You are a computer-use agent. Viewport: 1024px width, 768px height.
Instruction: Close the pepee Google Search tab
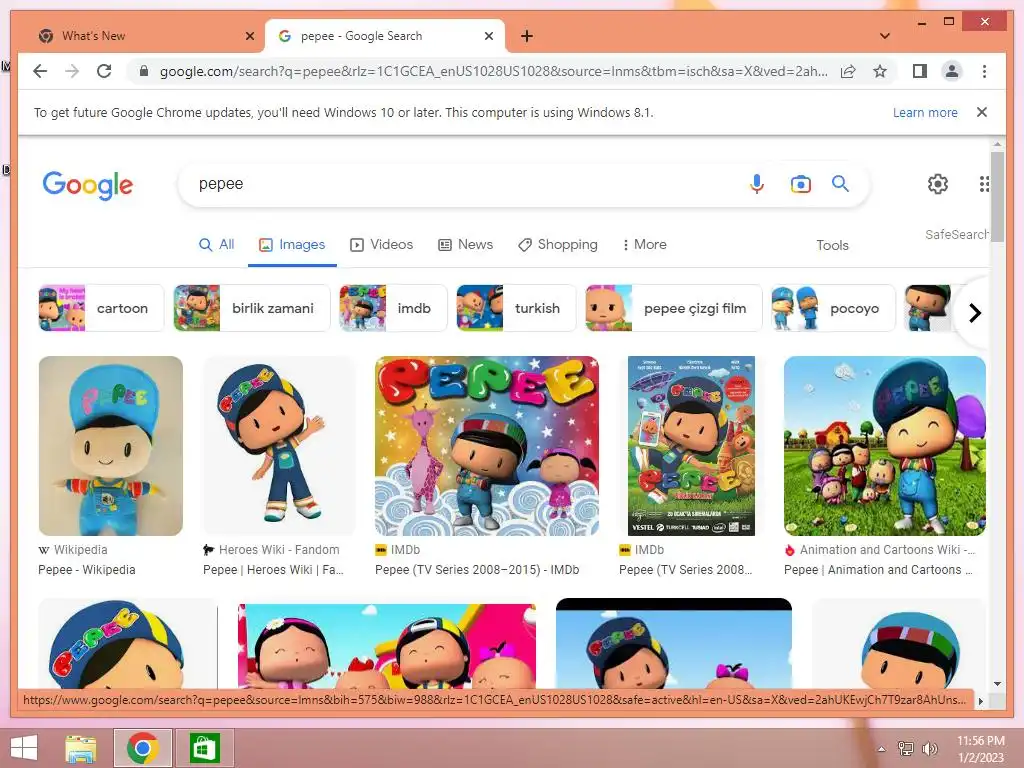pos(488,36)
